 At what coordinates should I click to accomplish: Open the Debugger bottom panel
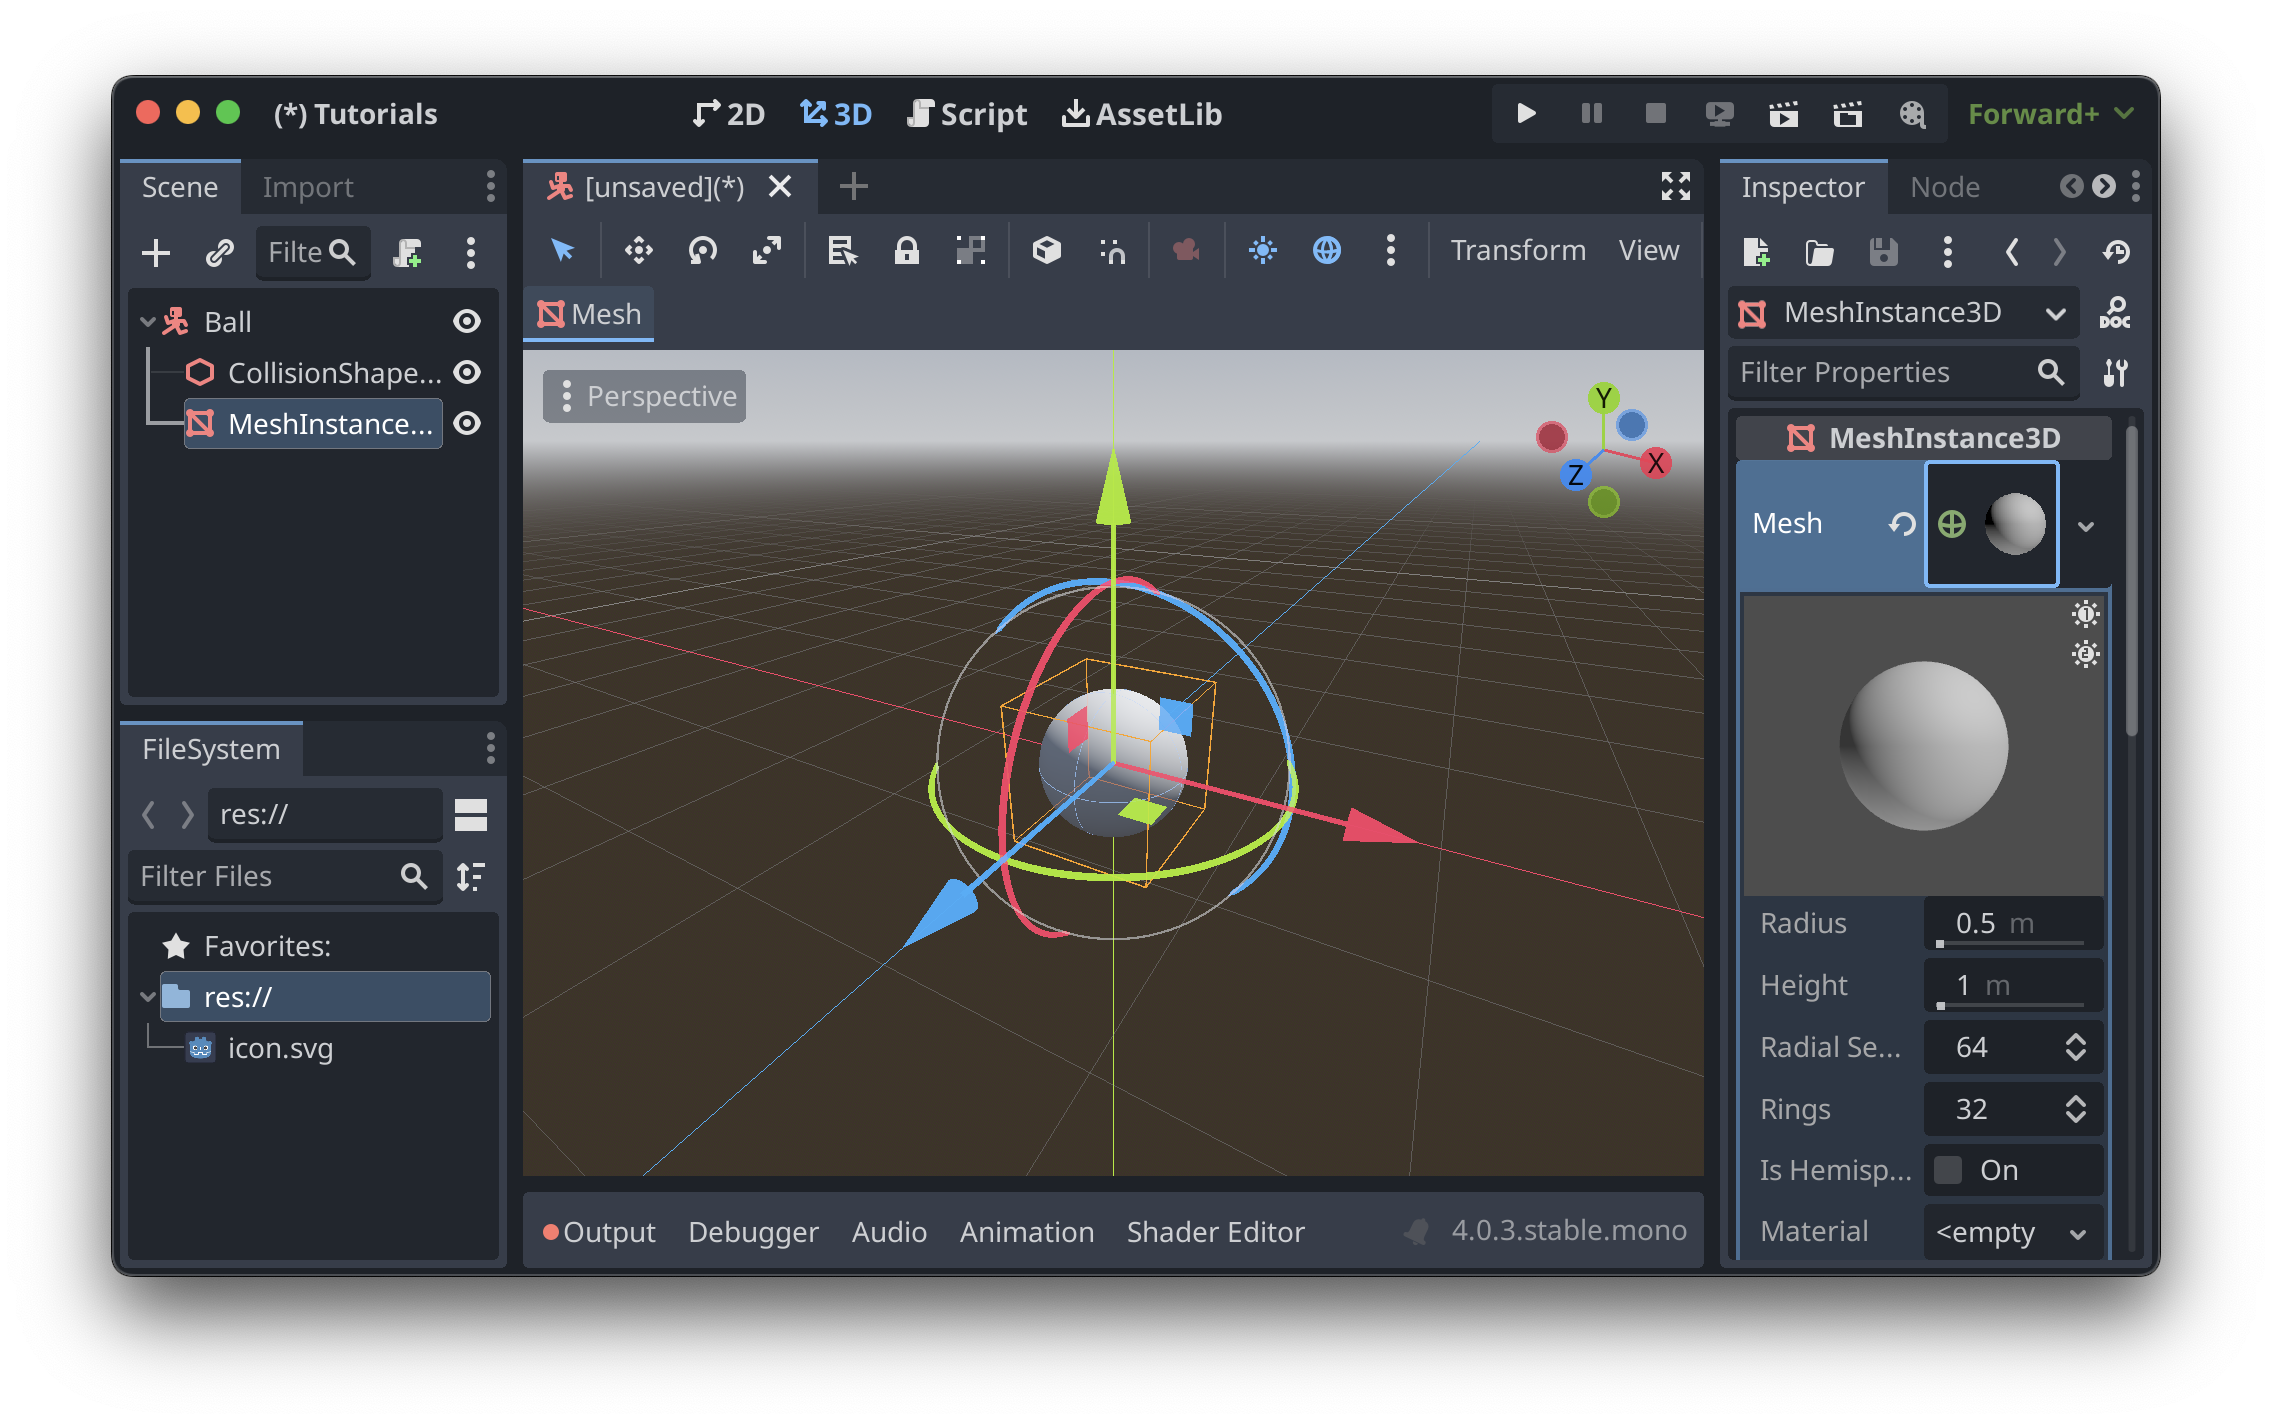pyautogui.click(x=753, y=1232)
